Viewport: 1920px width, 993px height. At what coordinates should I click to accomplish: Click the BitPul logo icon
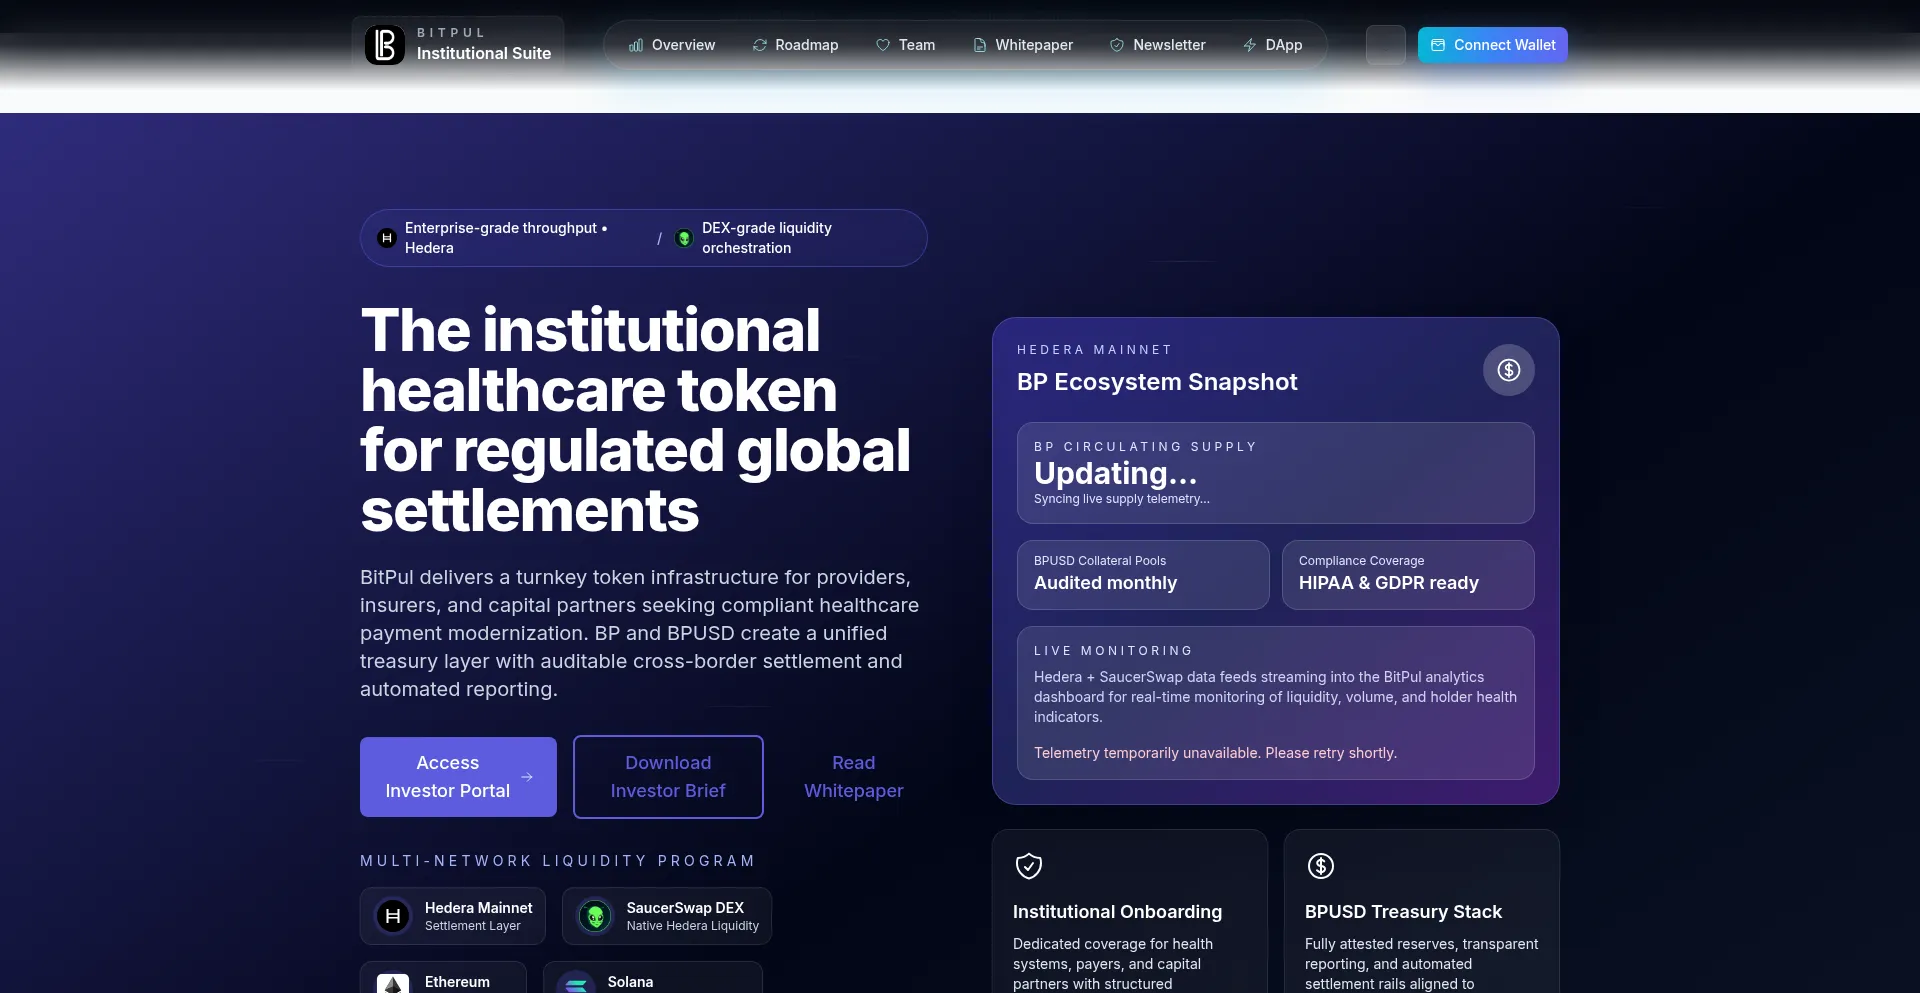pos(385,45)
